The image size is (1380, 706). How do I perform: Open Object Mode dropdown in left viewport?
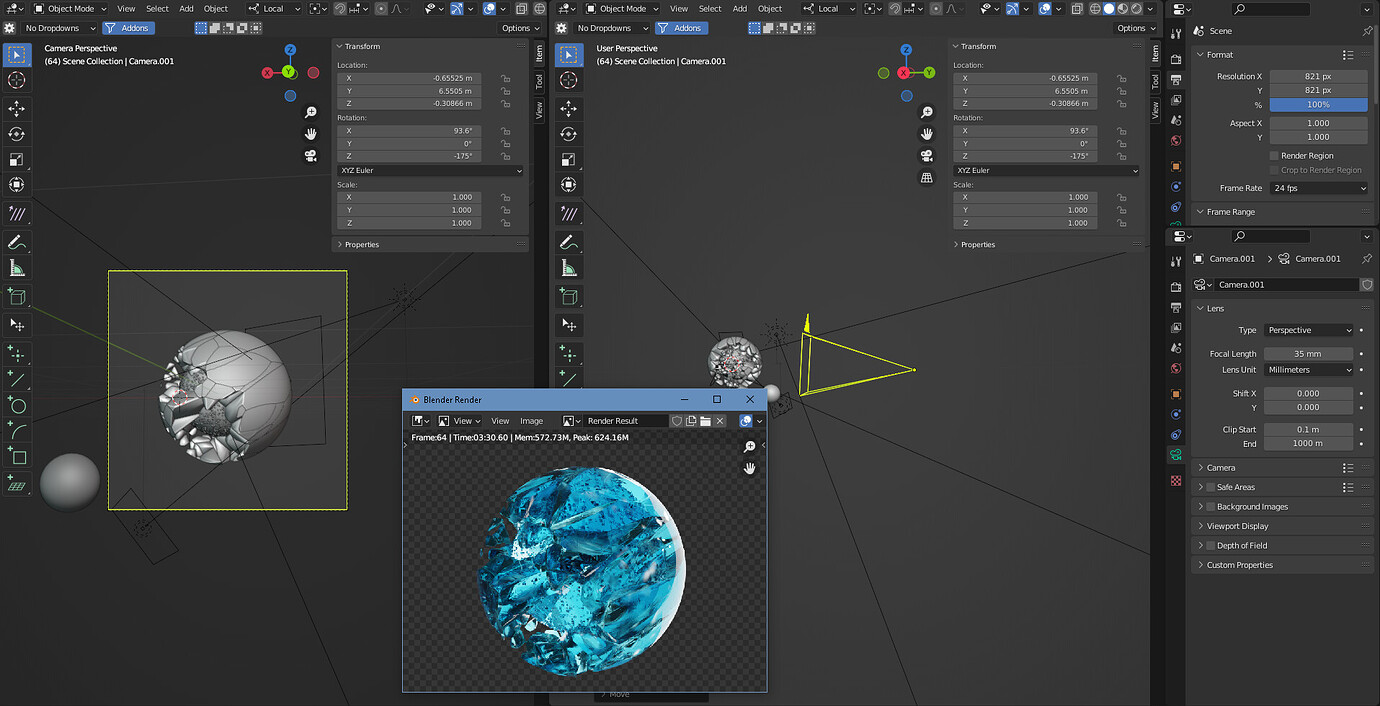71,9
